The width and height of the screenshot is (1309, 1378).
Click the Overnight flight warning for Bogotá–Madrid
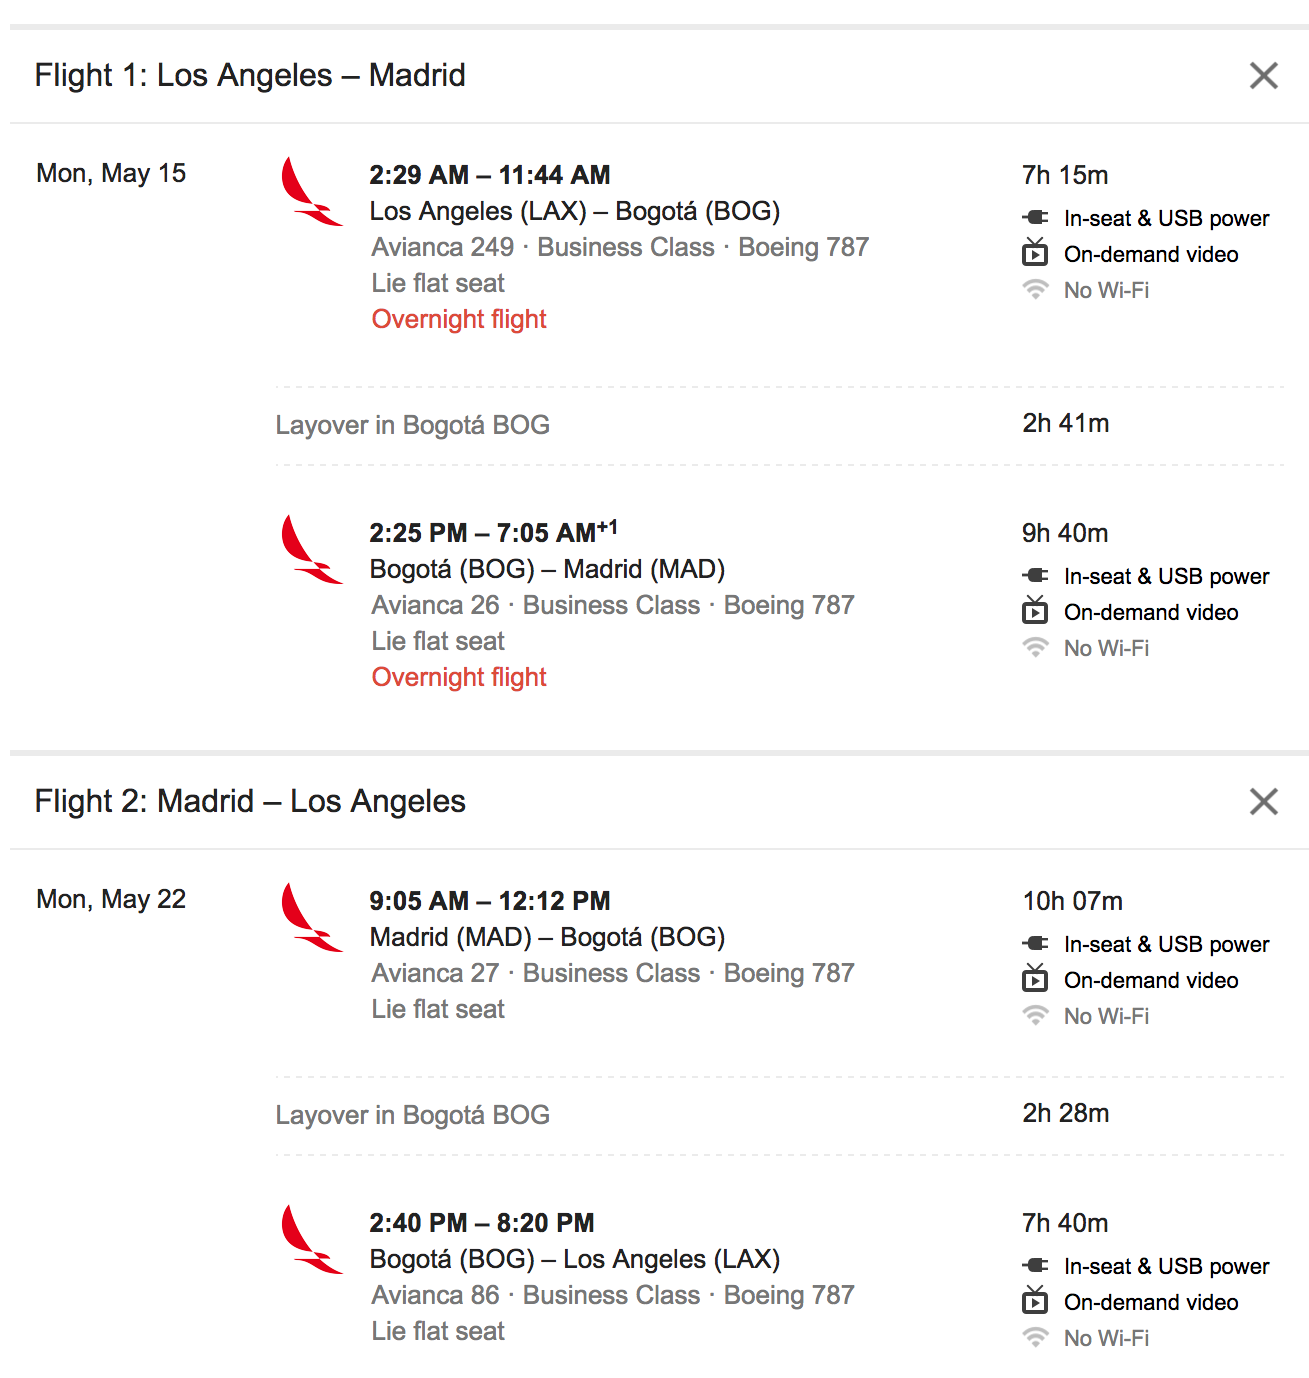coord(459,677)
